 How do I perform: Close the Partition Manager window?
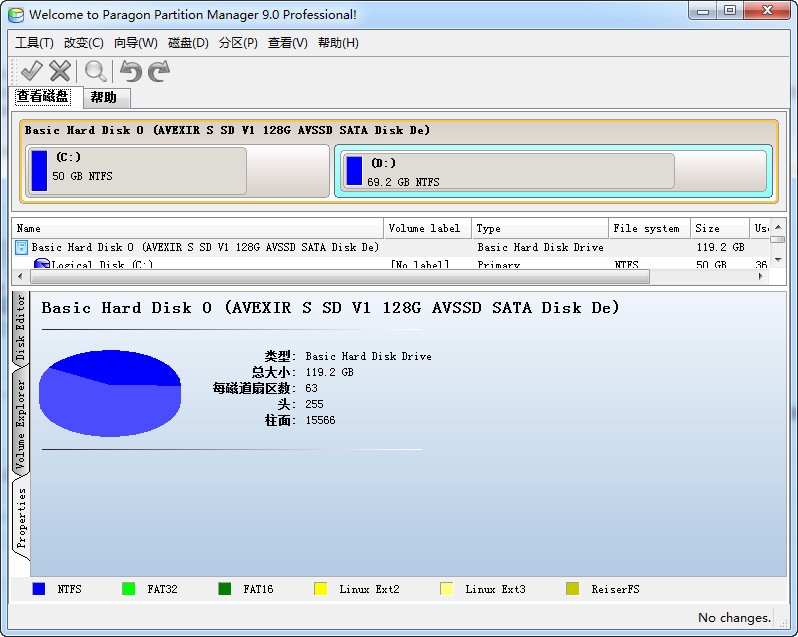(767, 11)
